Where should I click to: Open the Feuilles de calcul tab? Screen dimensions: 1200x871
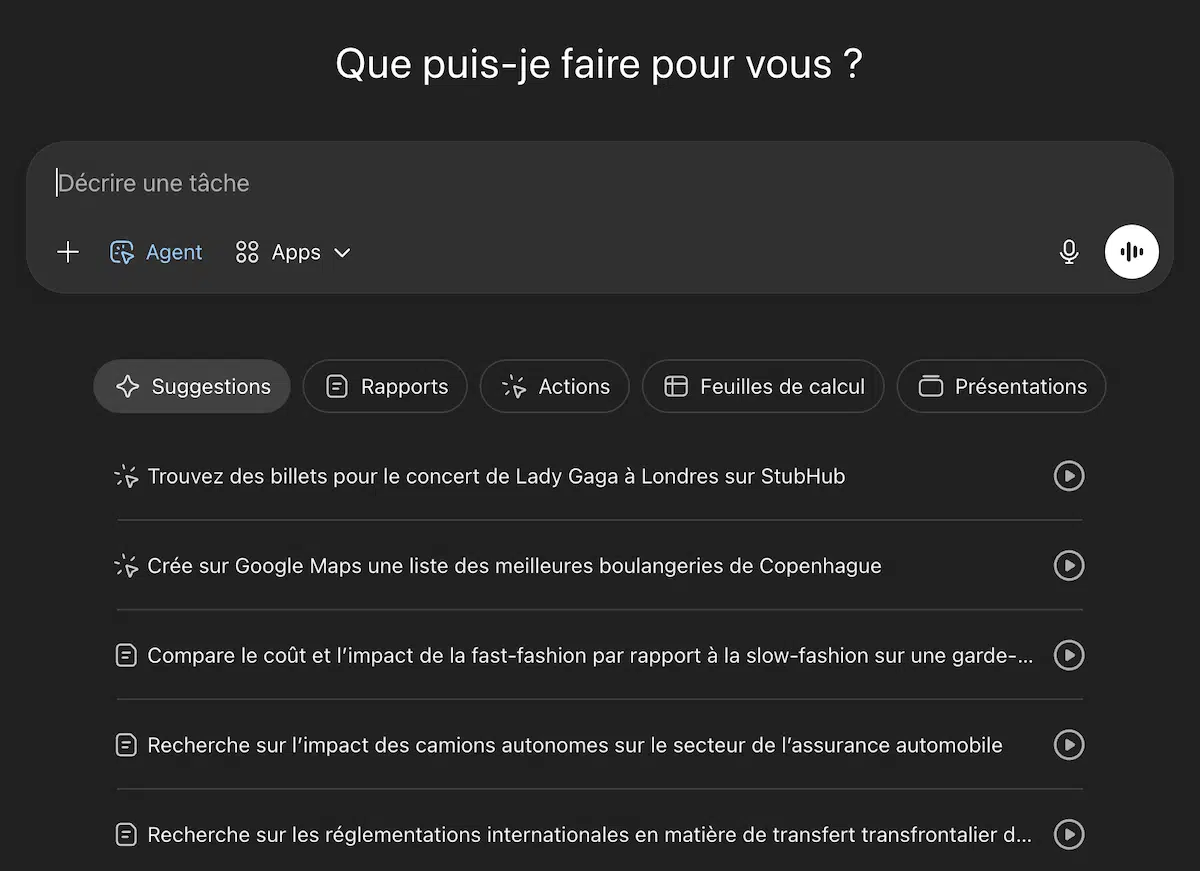pos(763,386)
